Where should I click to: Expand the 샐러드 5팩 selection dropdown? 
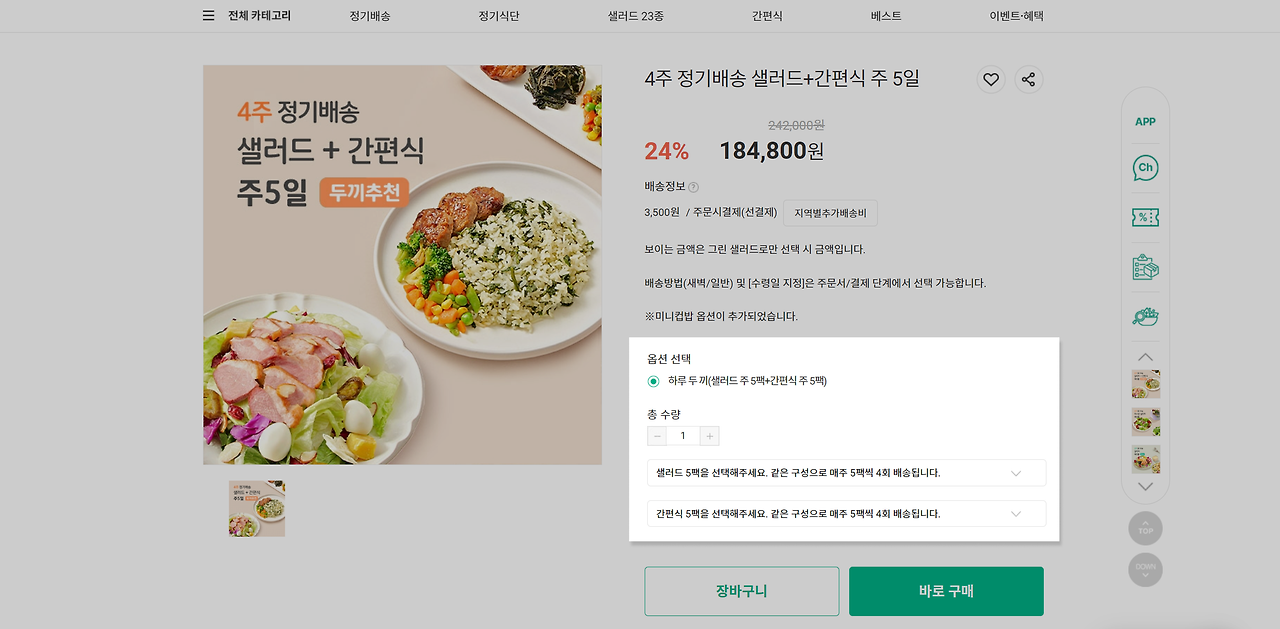846,473
